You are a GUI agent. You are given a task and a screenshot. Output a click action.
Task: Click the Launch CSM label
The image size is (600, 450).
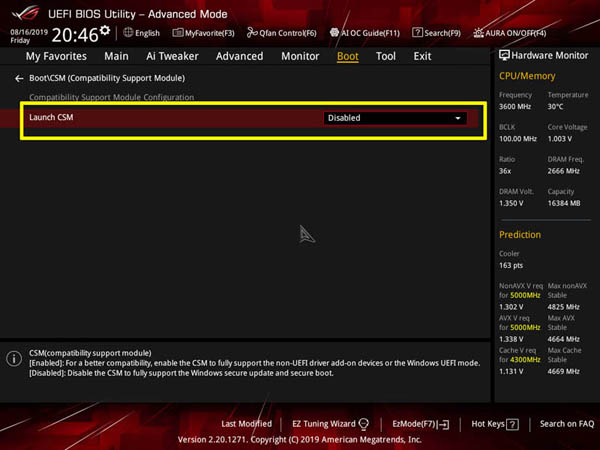tap(51, 117)
